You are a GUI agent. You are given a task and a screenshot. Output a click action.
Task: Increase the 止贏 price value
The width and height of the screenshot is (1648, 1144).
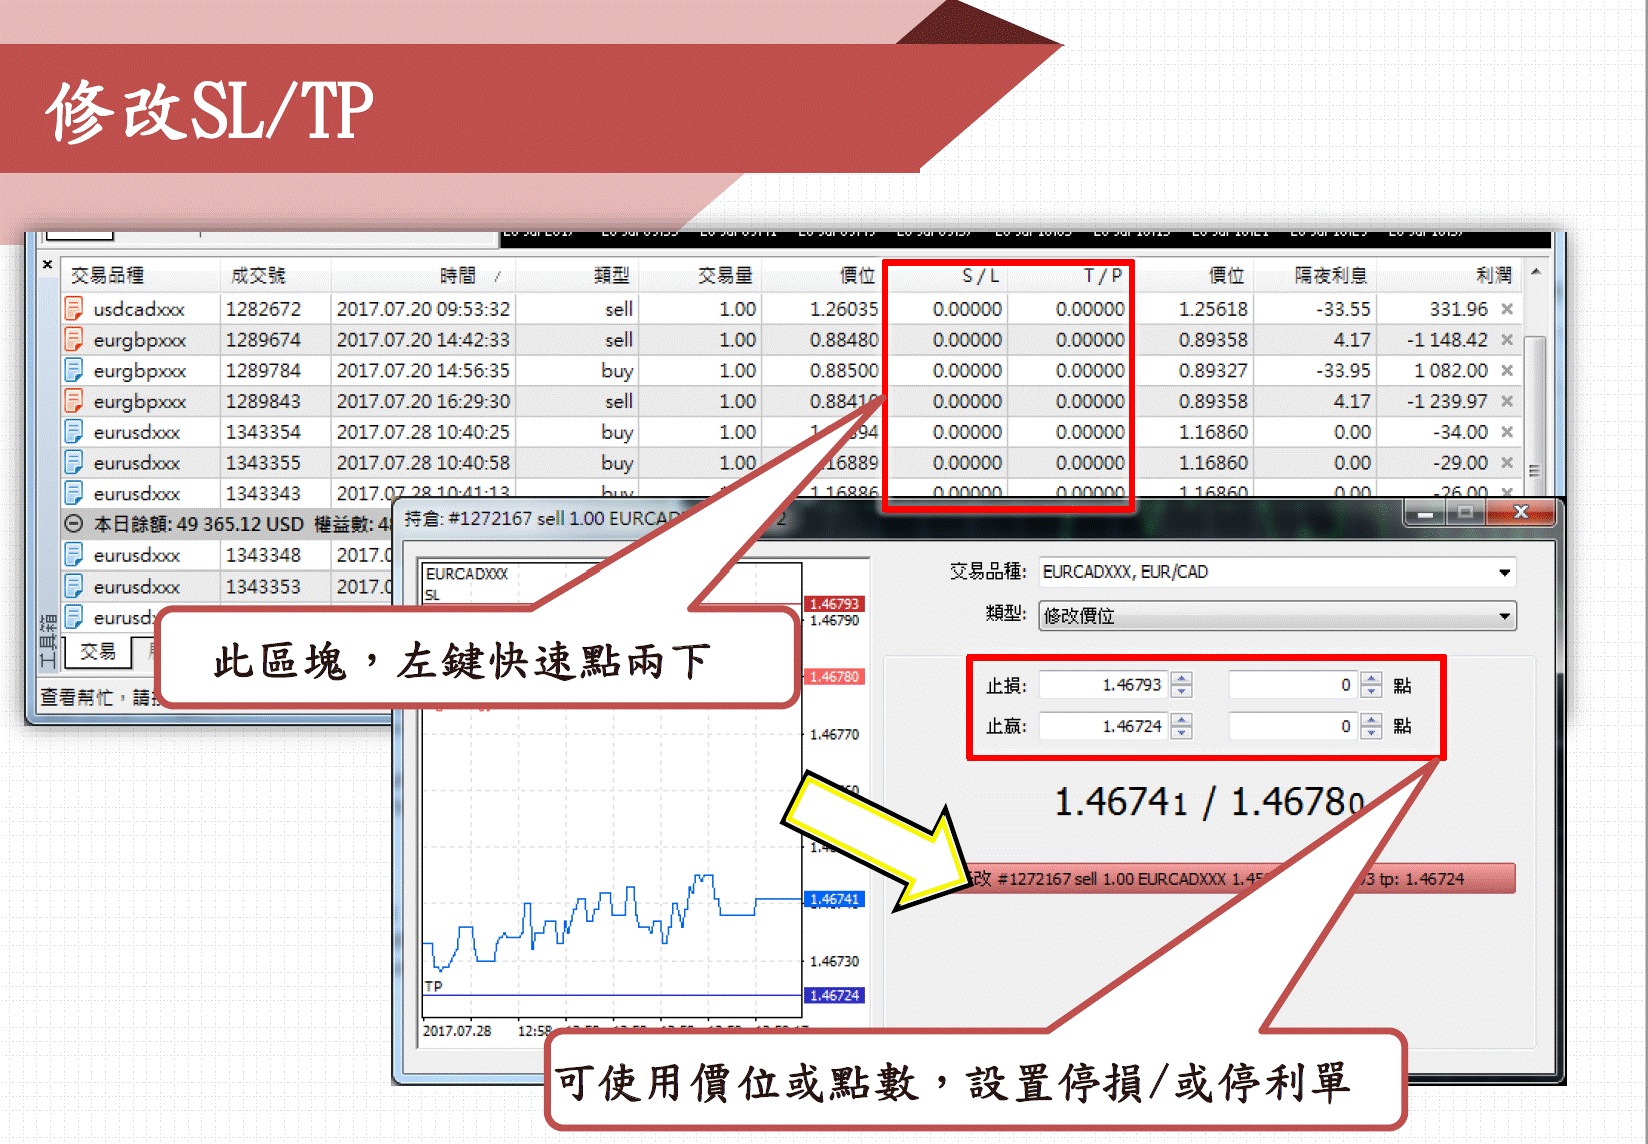(x=1182, y=720)
